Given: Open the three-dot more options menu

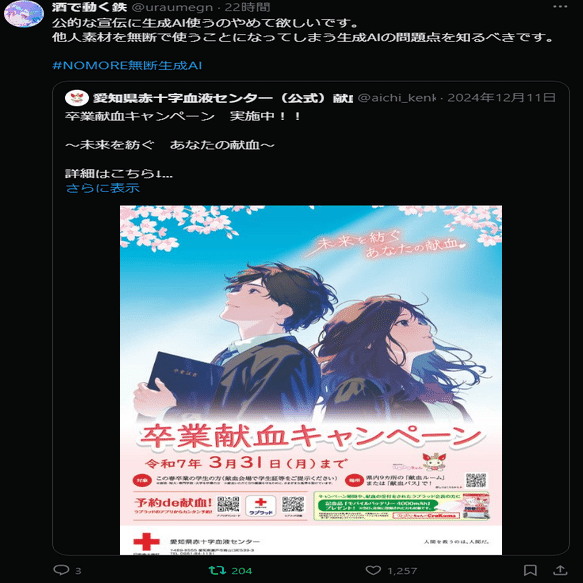Looking at the screenshot, I should (x=560, y=7).
